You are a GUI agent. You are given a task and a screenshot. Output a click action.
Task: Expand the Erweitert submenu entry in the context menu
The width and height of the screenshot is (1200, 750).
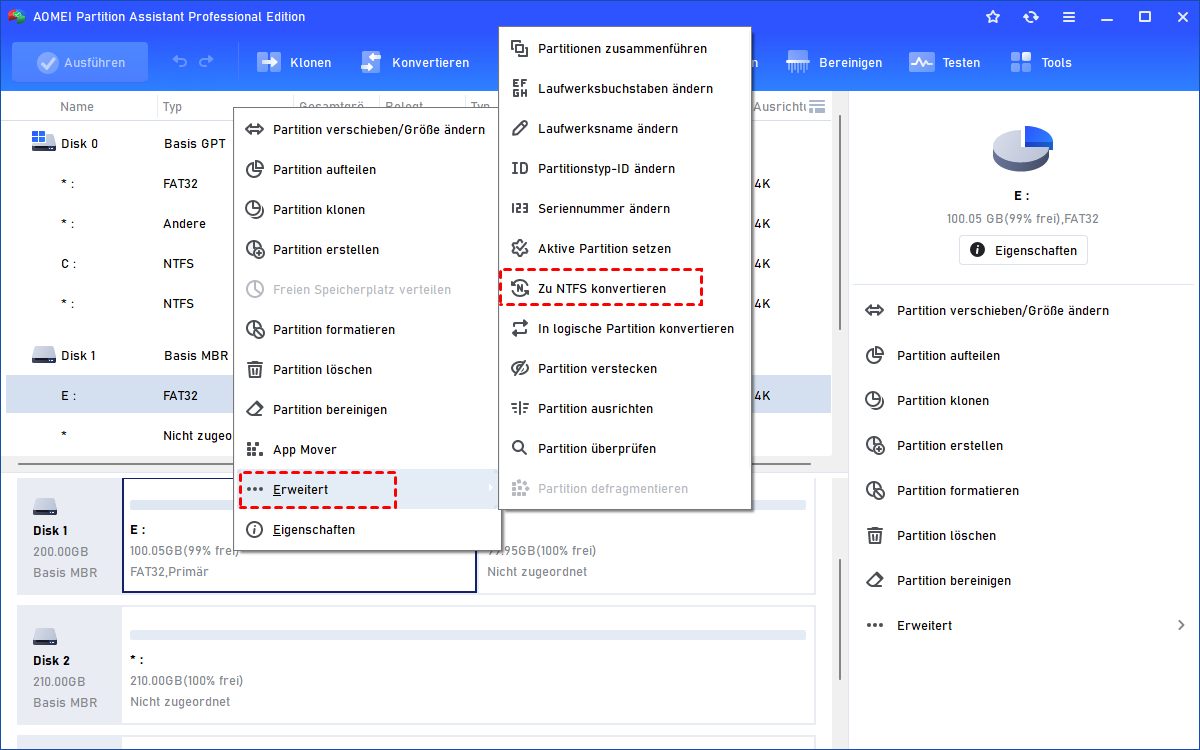(x=367, y=489)
